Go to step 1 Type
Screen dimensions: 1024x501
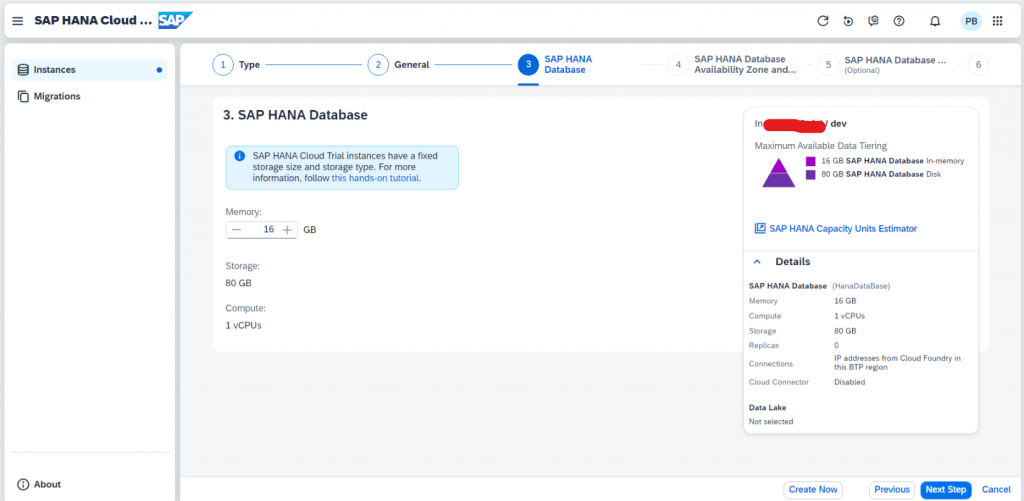236,65
